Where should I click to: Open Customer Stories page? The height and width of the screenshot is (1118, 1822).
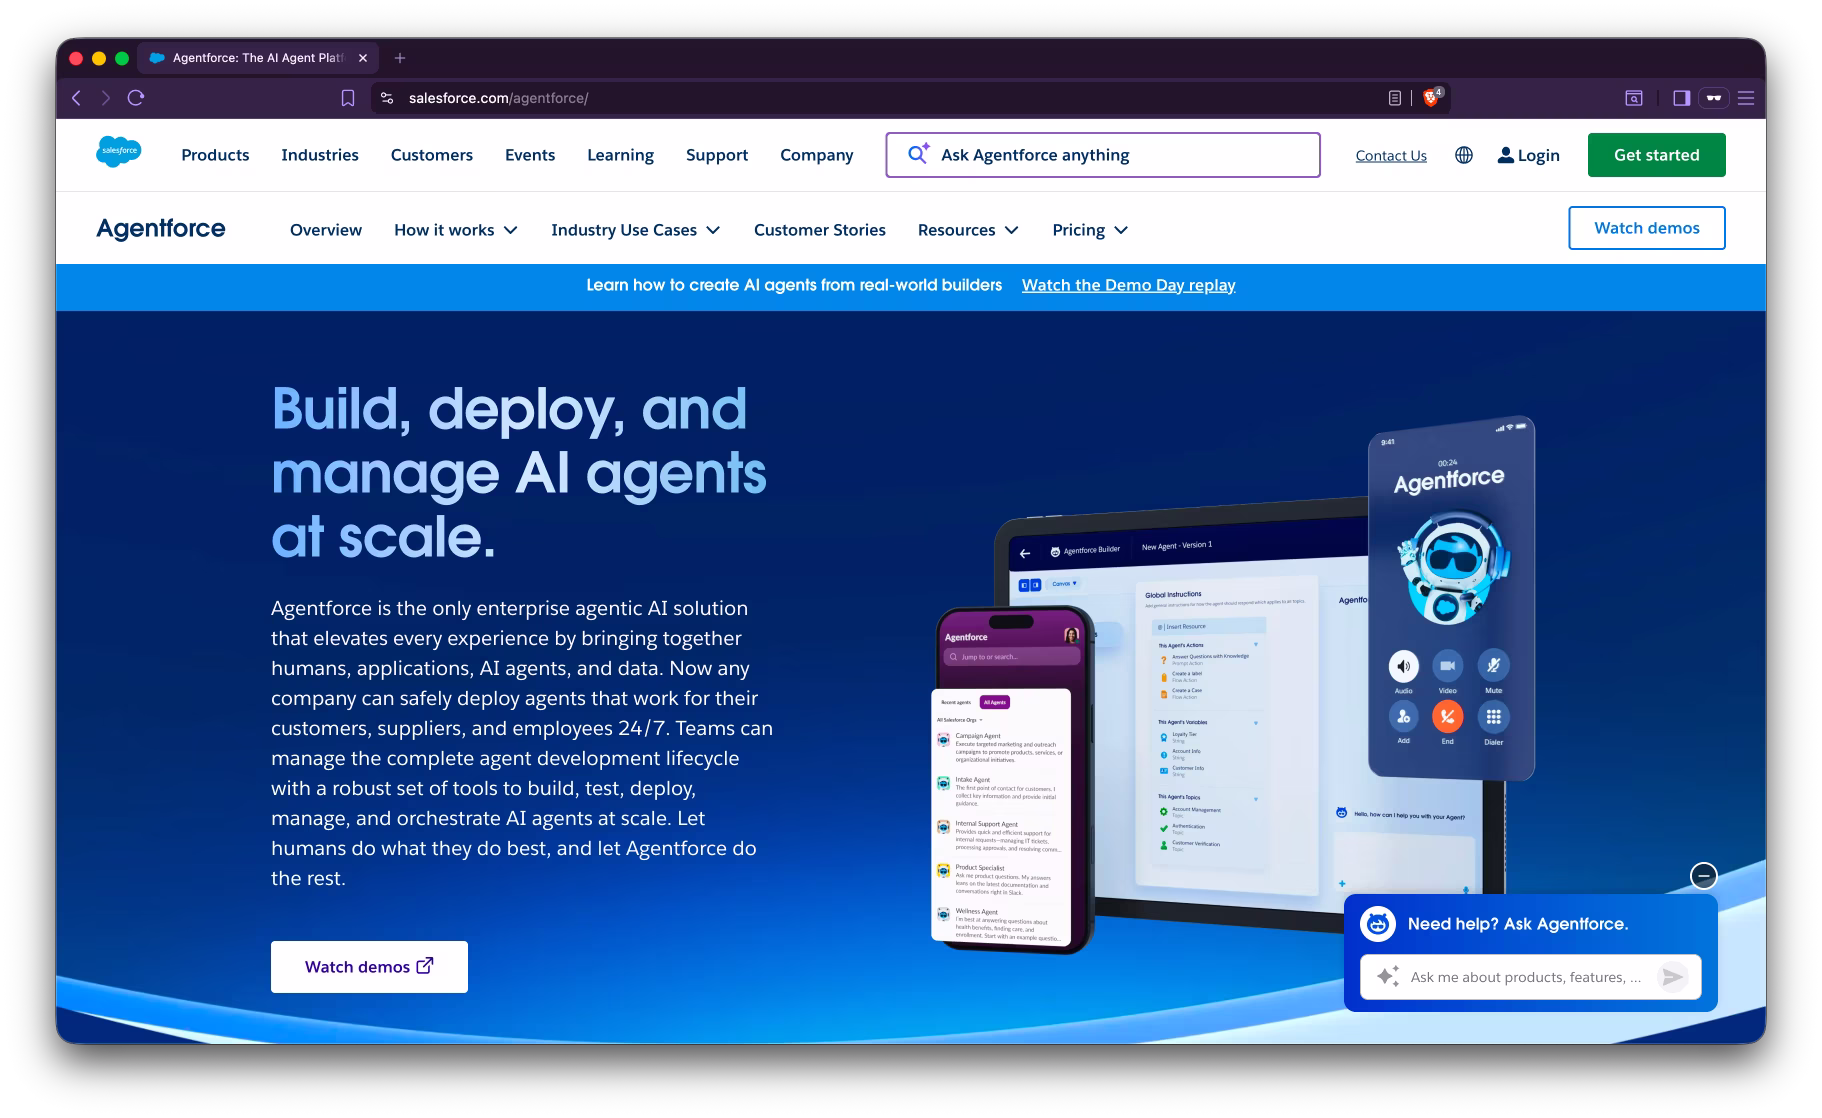820,230
